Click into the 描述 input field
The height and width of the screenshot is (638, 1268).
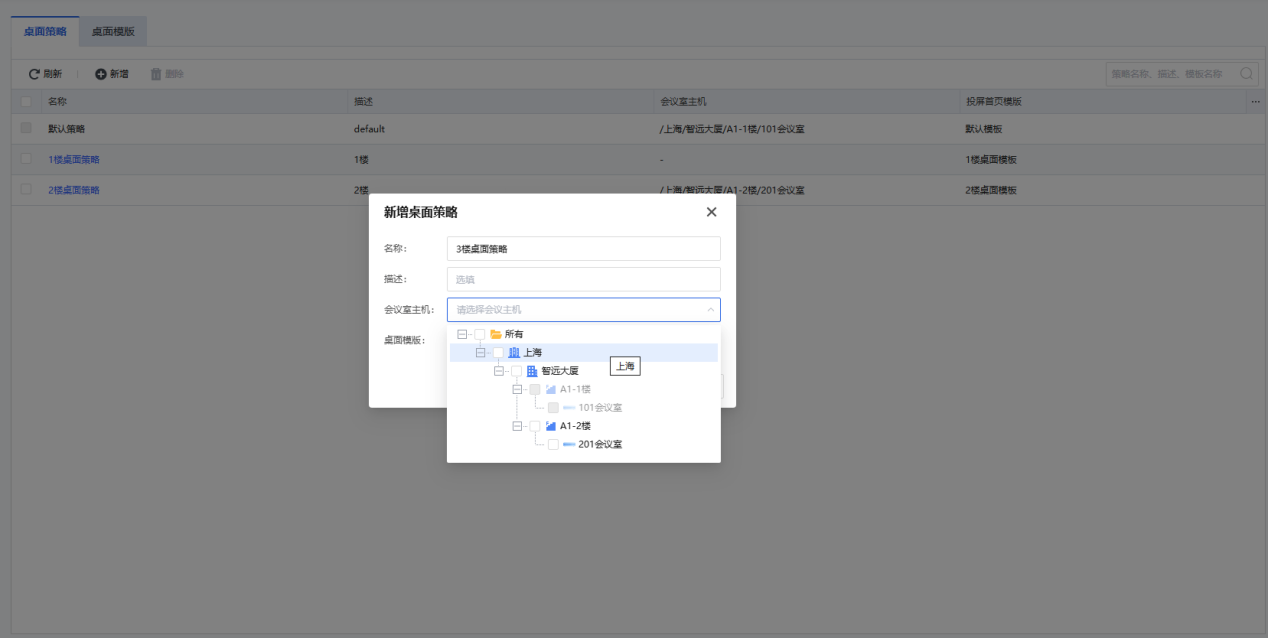pyautogui.click(x=583, y=280)
